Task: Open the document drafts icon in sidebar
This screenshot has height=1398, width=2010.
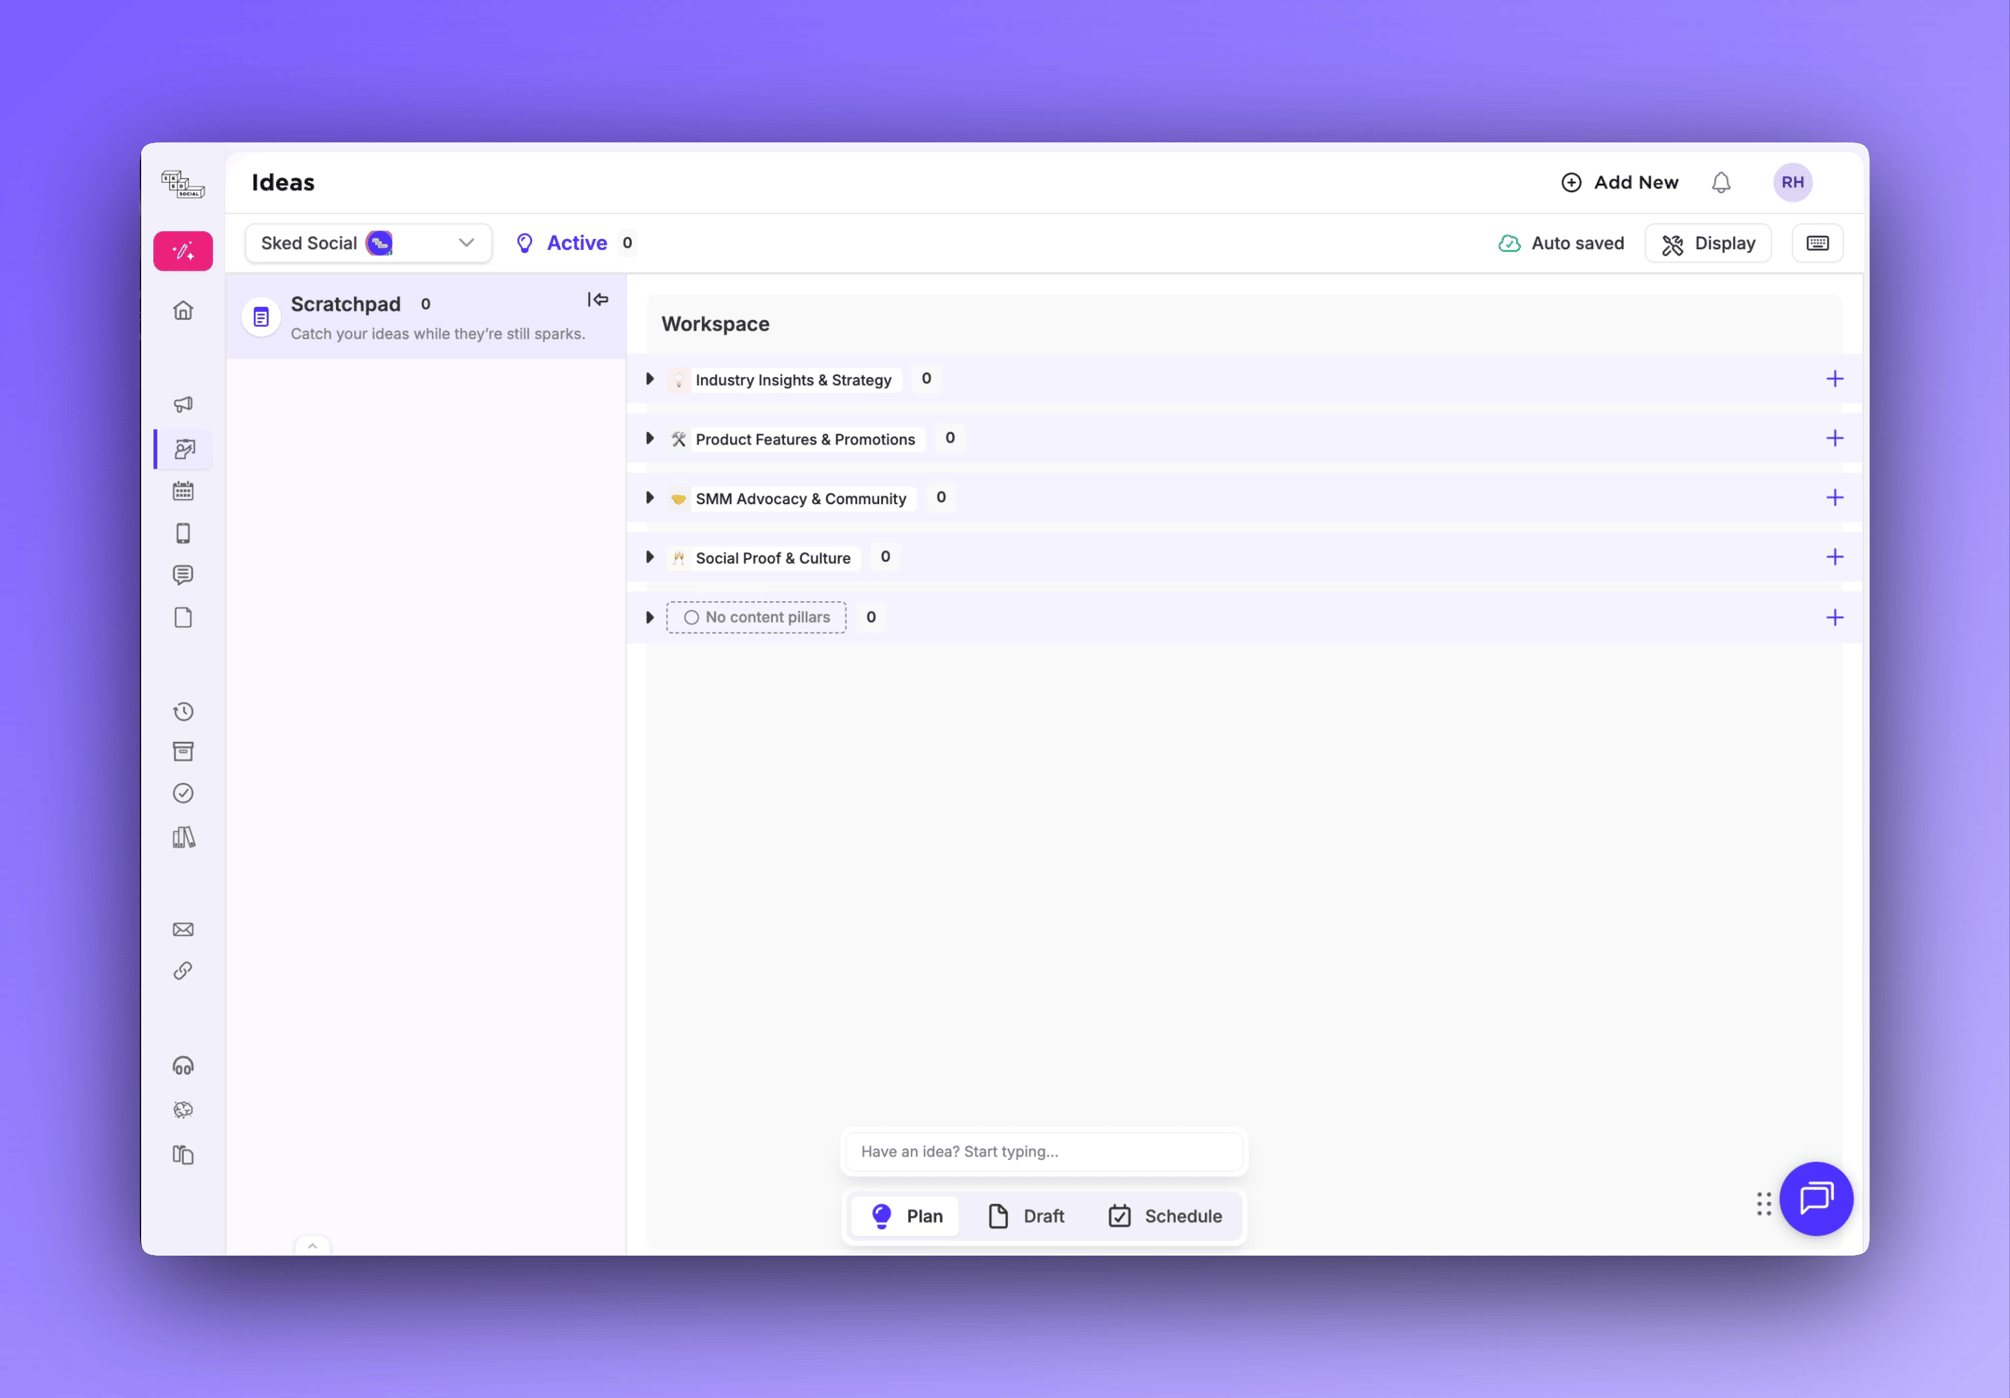Action: pos(183,617)
